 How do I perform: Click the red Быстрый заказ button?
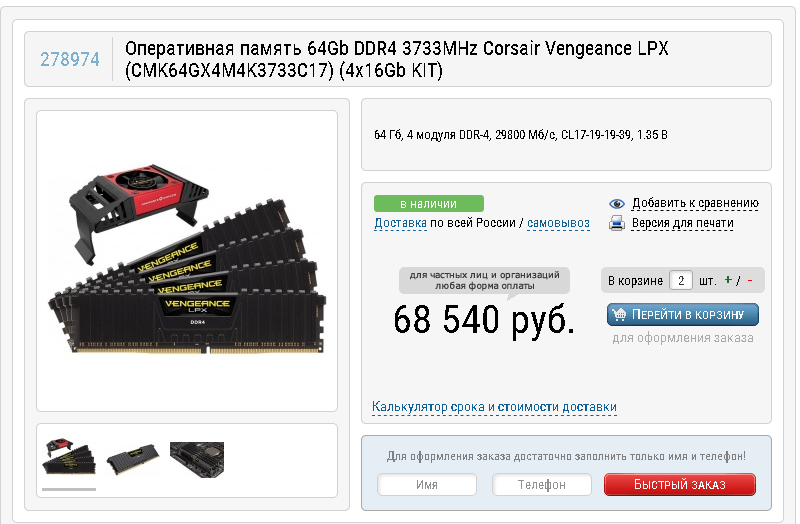click(x=680, y=484)
